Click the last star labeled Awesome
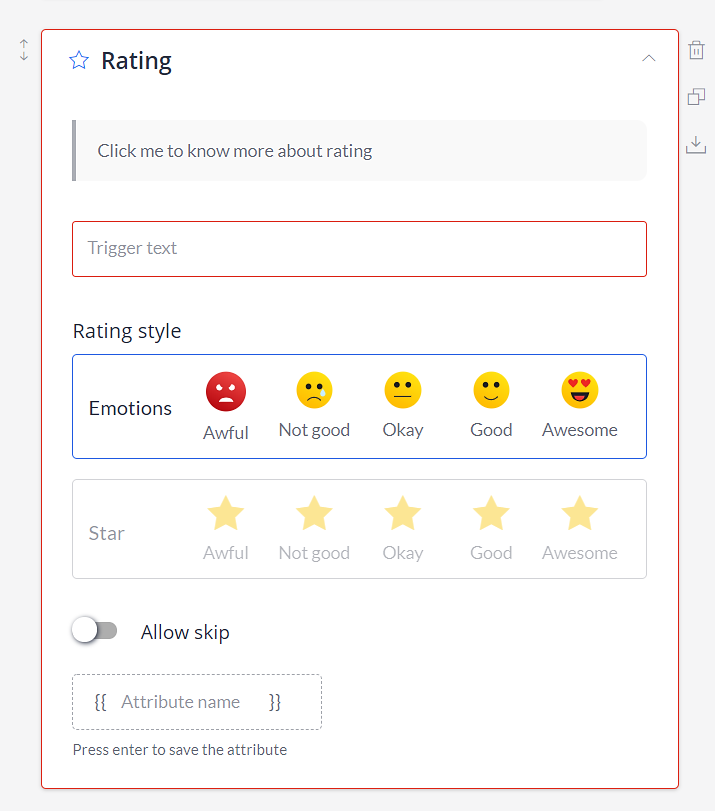 (579, 514)
